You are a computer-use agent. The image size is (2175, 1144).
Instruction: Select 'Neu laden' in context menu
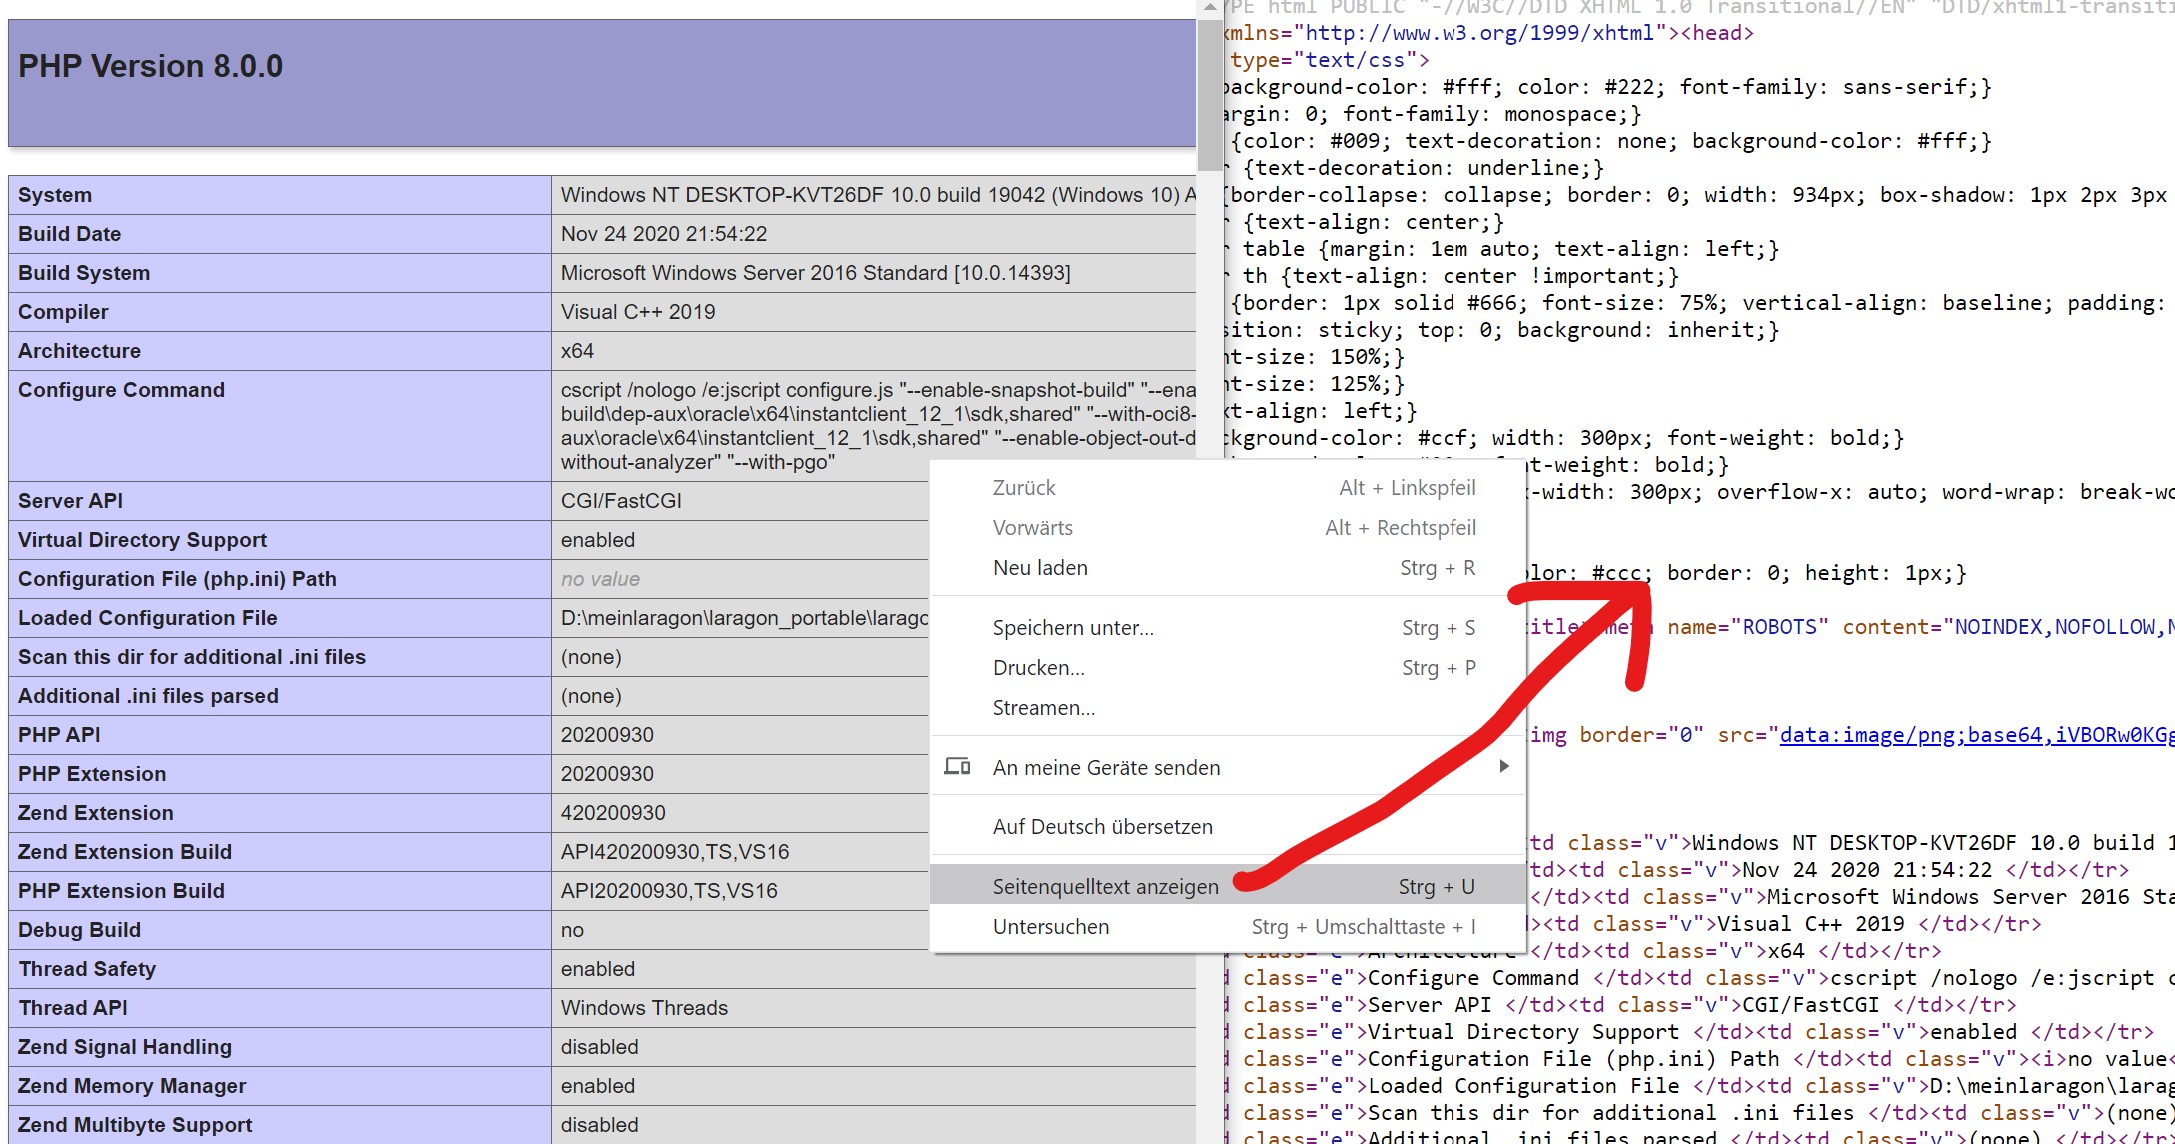pos(1228,568)
